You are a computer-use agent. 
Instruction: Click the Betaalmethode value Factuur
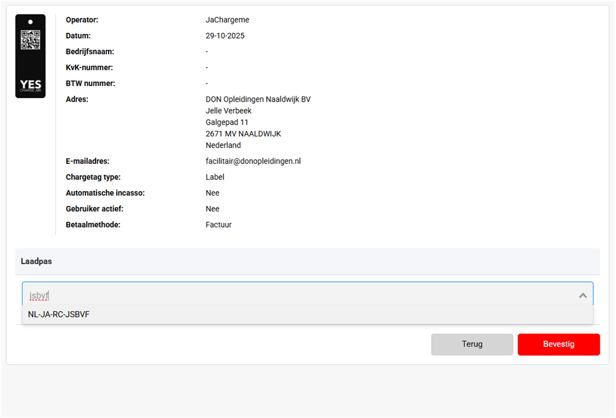[x=219, y=225]
